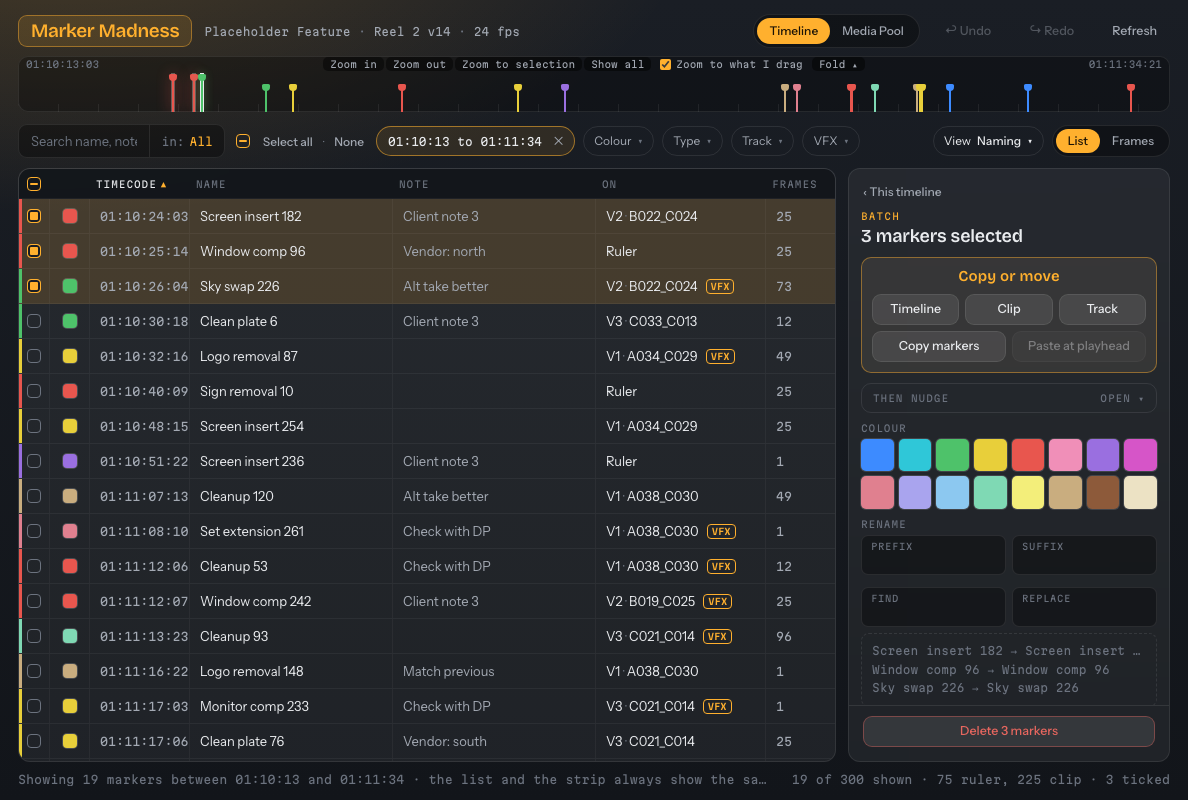
Task: Click the VFX badge on Logo removal 87
Action: [720, 356]
